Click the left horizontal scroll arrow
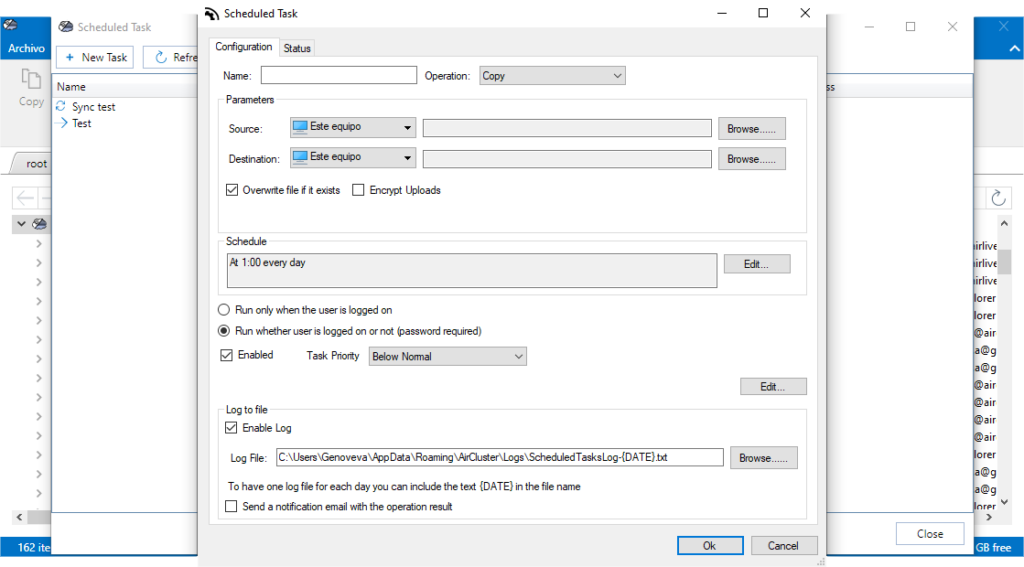1024x567 pixels. [x=20, y=517]
